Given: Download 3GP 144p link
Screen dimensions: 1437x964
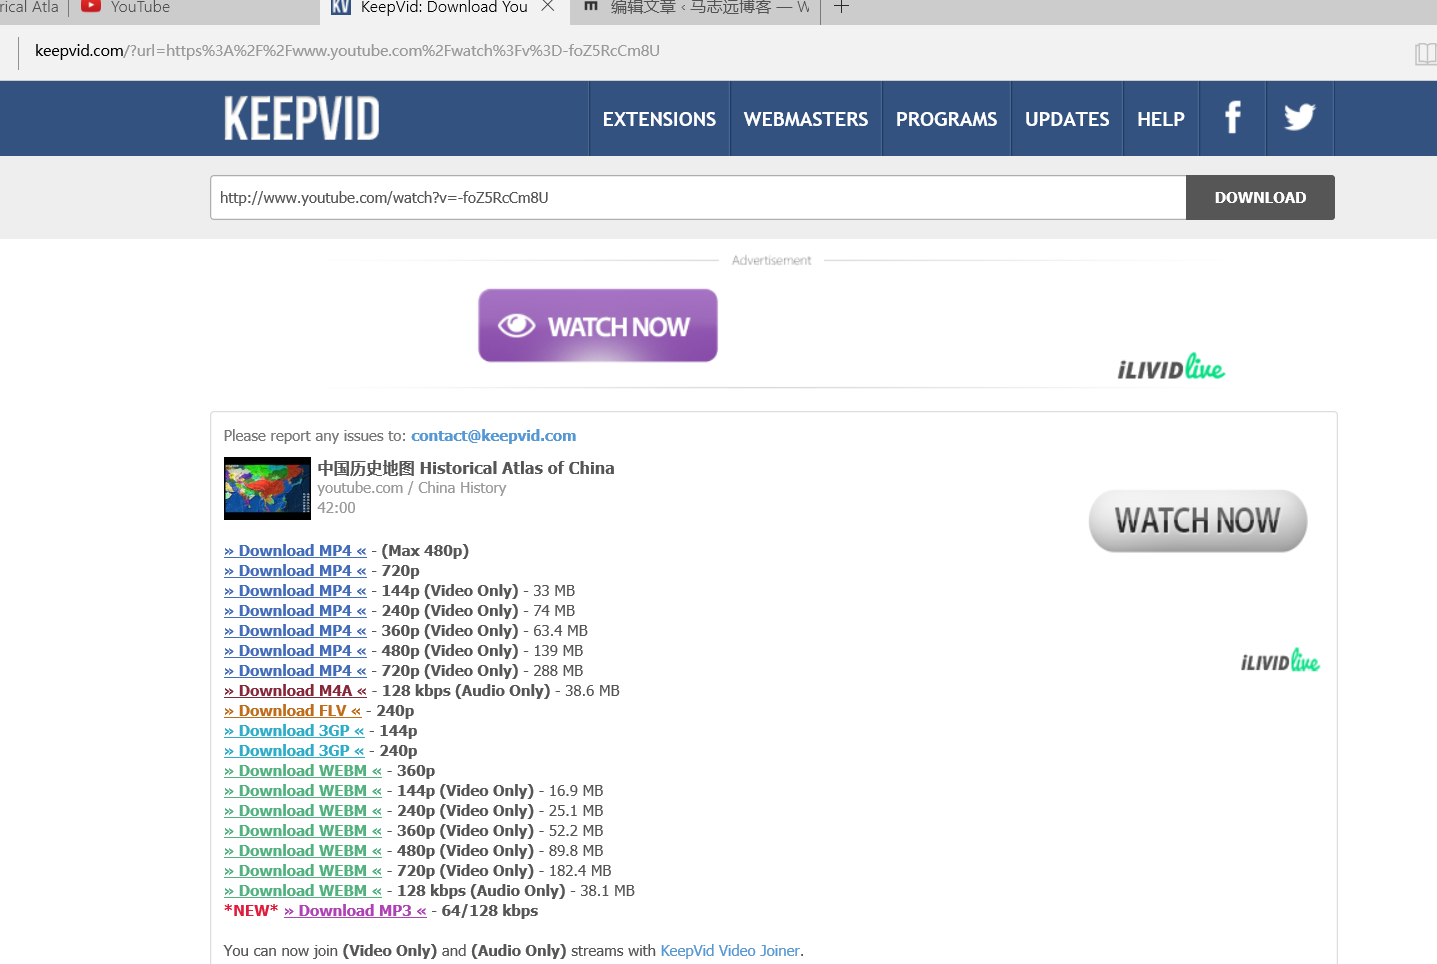Looking at the screenshot, I should coord(294,731).
